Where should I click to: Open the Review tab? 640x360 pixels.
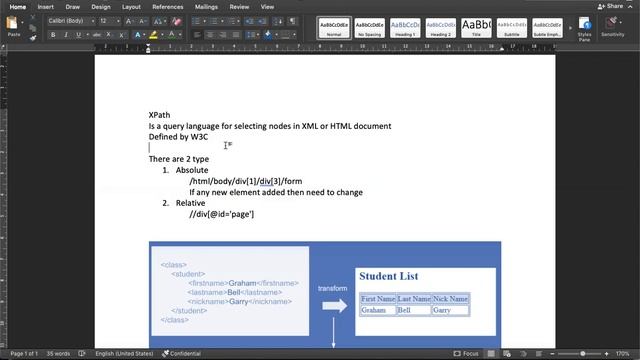pyautogui.click(x=239, y=7)
